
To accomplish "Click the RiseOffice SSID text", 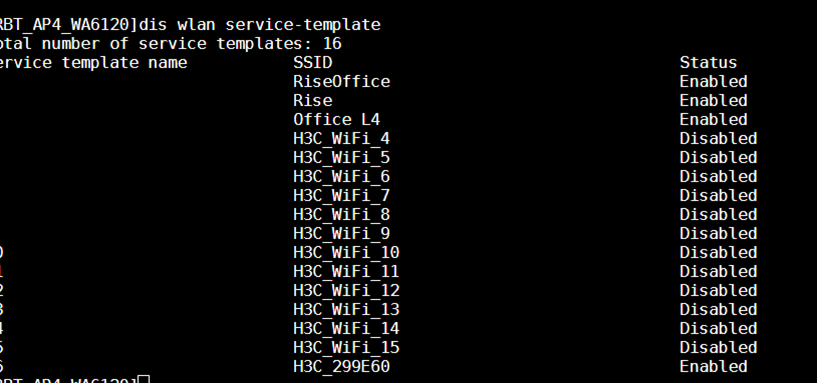I will coord(341,81).
